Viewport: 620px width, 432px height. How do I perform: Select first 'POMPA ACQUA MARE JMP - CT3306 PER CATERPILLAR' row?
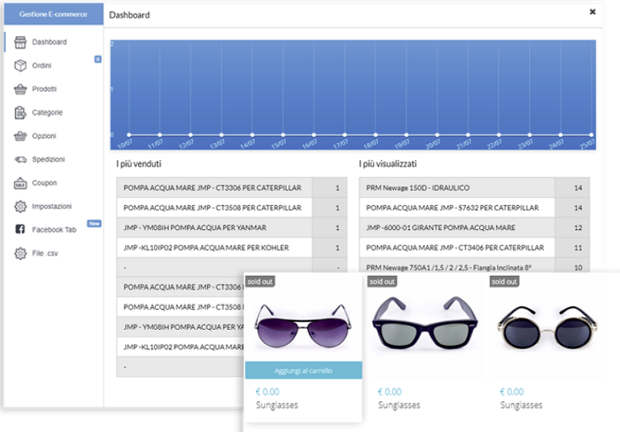click(232, 188)
